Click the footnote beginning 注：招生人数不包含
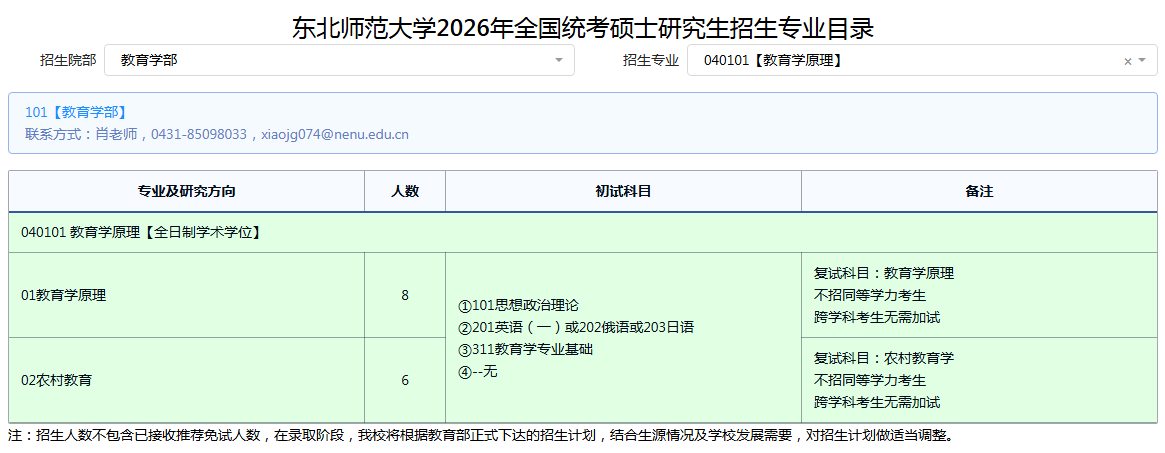This screenshot has width=1165, height=453. coord(481,435)
